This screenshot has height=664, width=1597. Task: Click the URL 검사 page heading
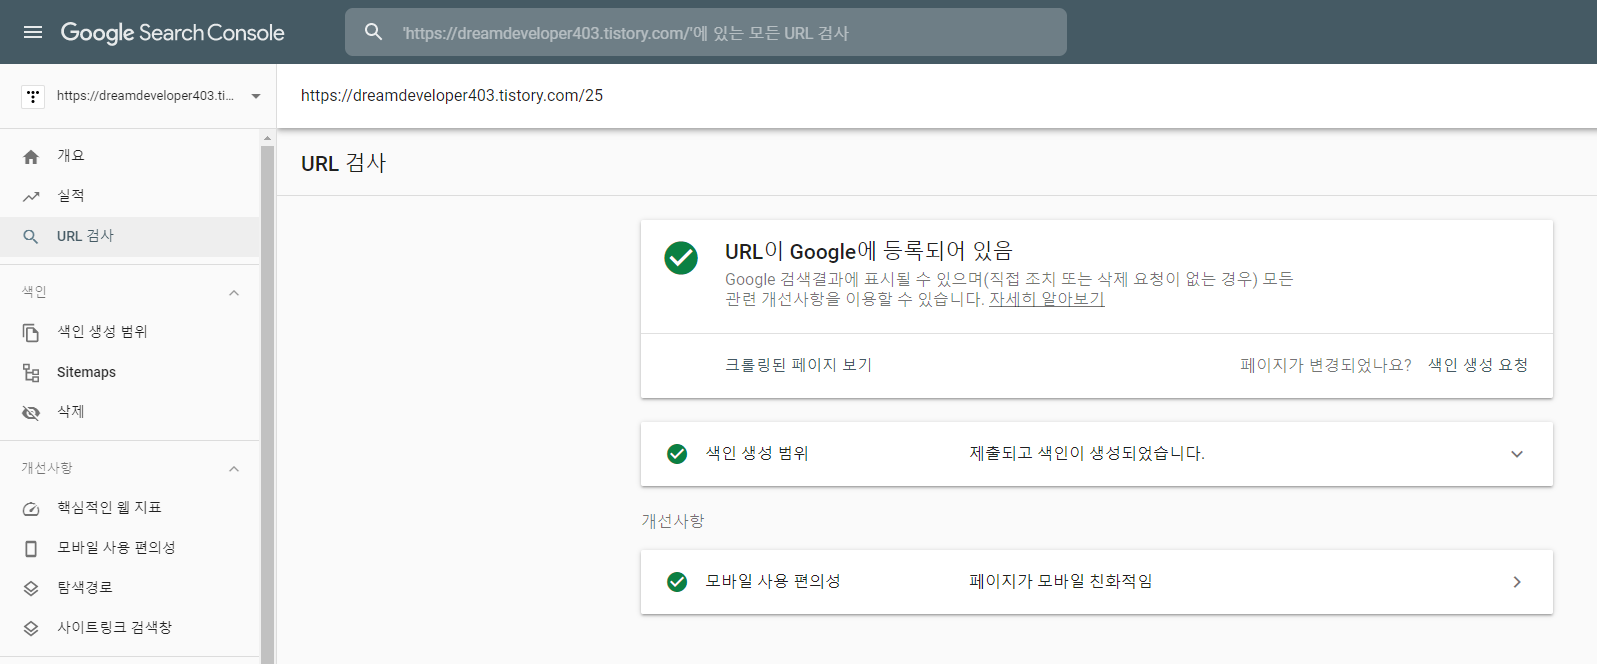coord(344,163)
